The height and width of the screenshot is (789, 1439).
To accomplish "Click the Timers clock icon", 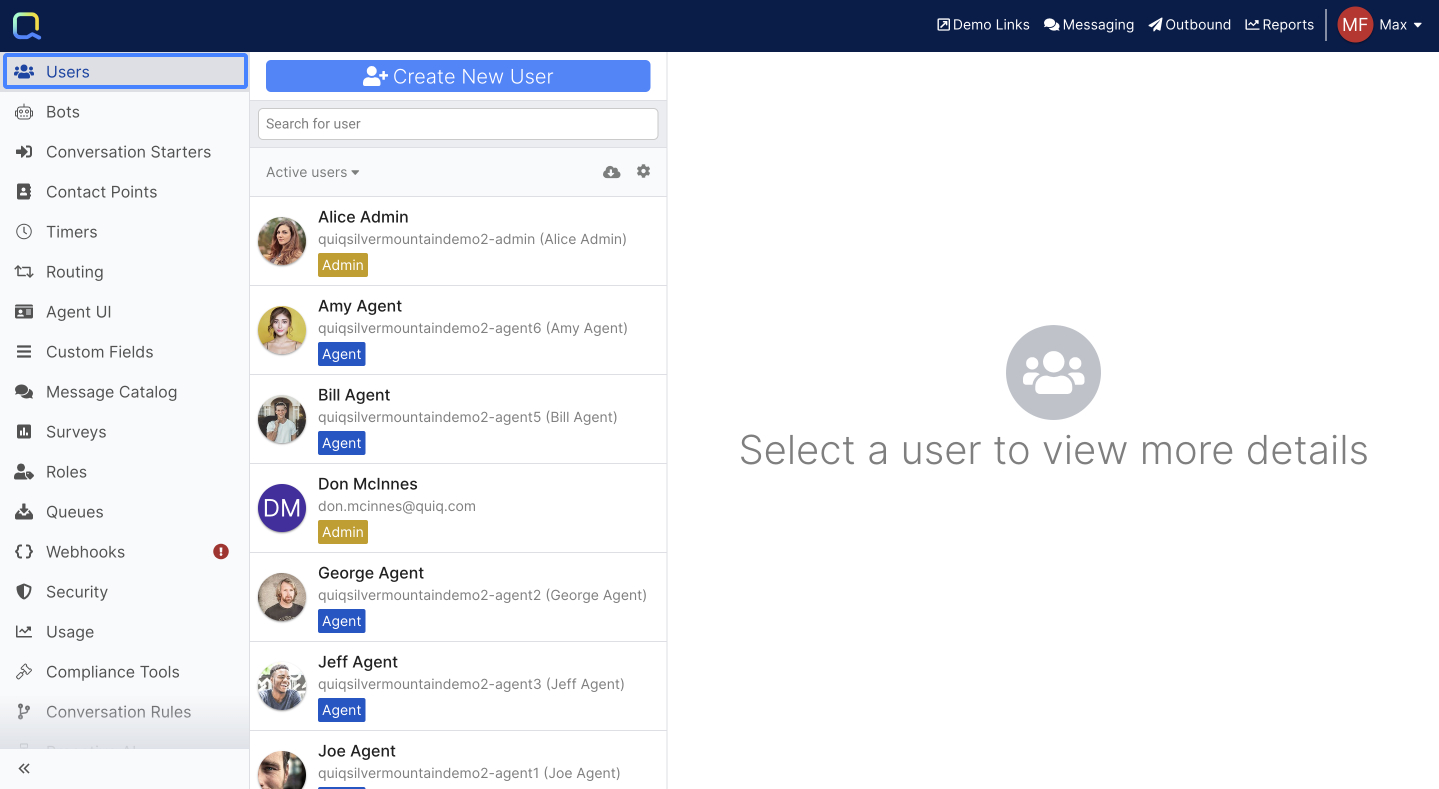I will [x=24, y=232].
